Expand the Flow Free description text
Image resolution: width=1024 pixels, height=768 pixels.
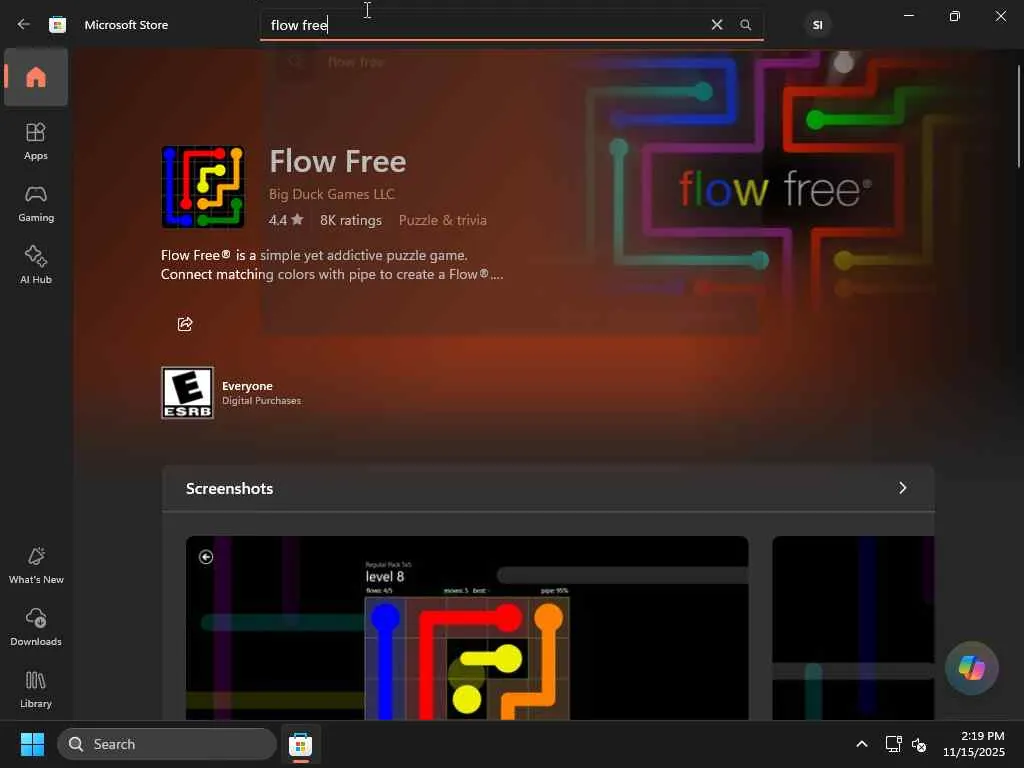[332, 264]
